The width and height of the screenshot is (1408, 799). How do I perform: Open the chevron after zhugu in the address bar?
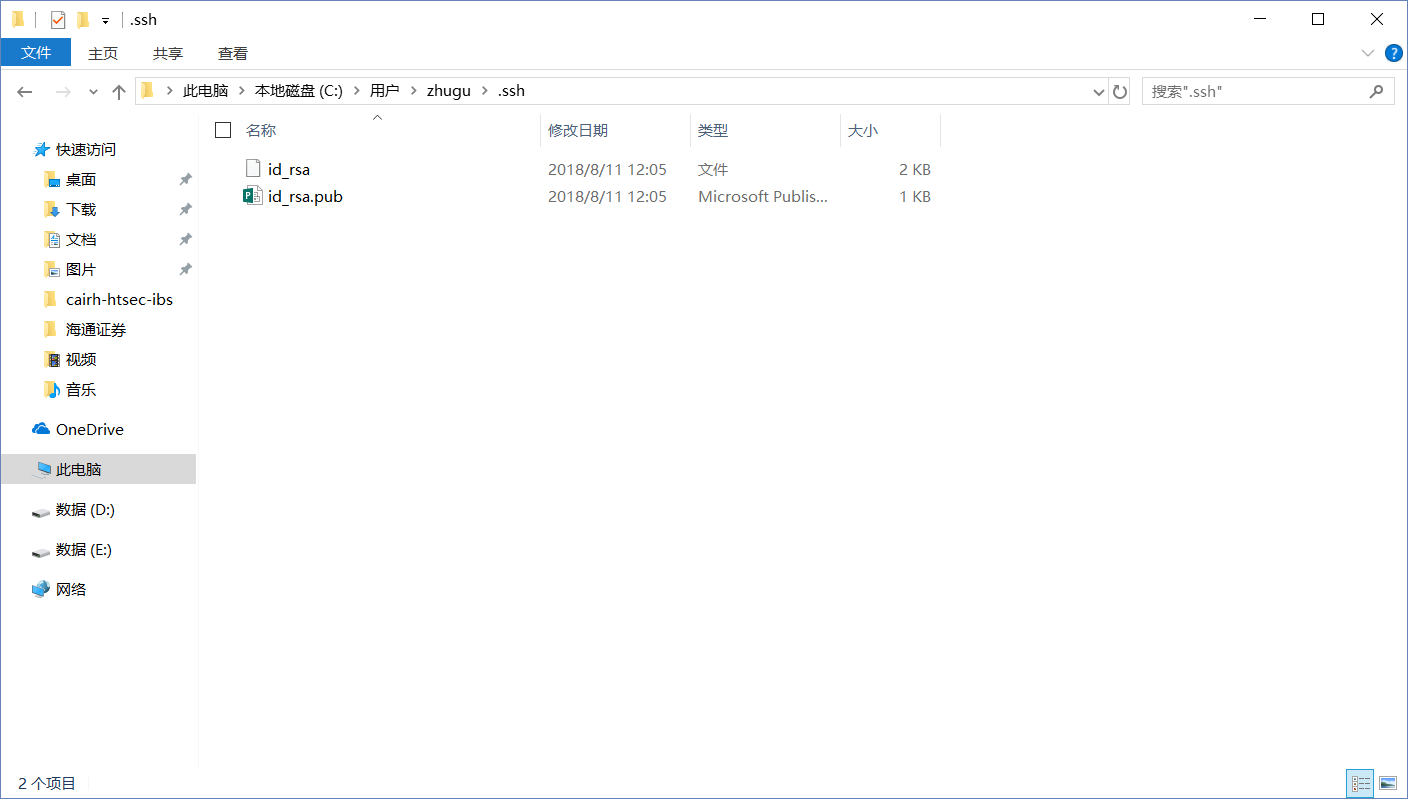click(484, 91)
